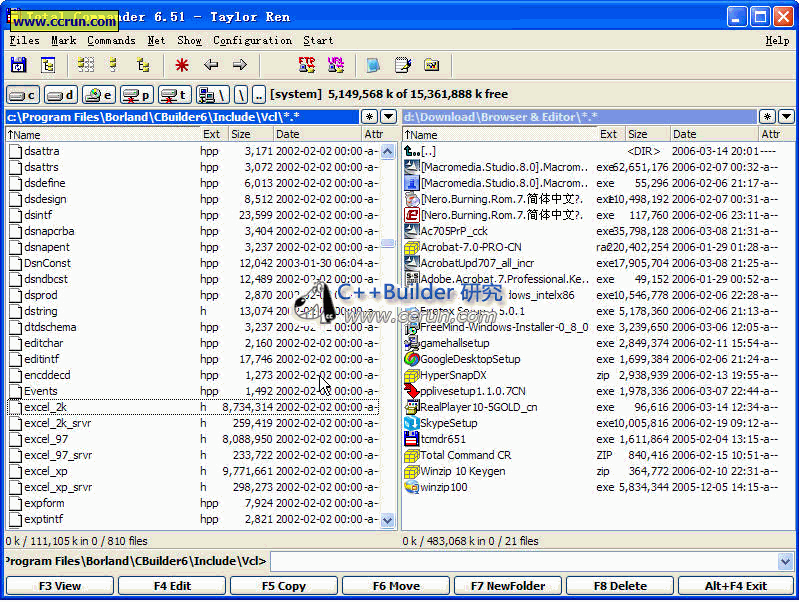Image resolution: width=799 pixels, height=602 pixels.
Task: Expand the command line history dropdown
Action: point(786,562)
